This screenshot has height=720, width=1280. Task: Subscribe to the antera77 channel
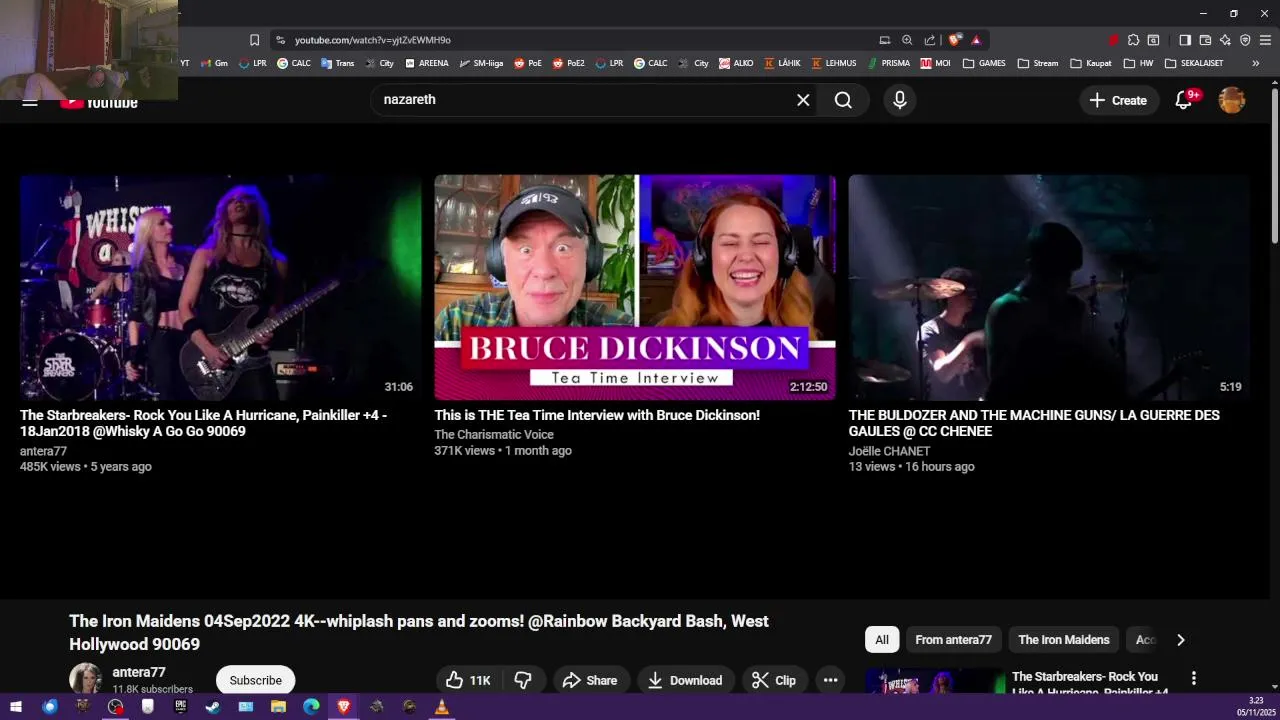255,680
